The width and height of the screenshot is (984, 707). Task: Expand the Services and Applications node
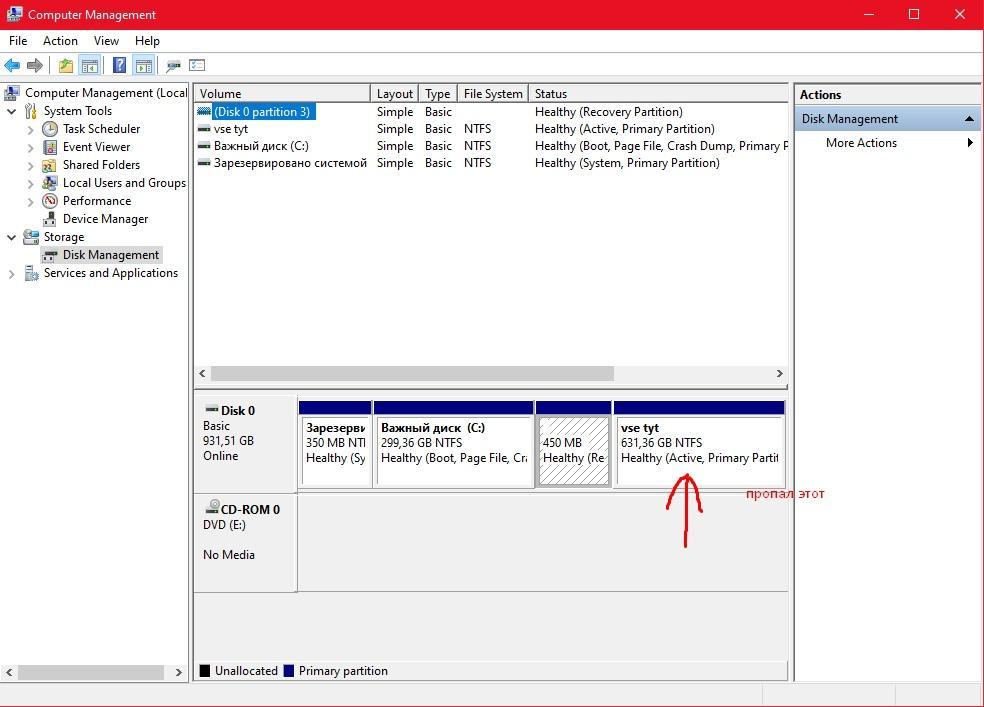(12, 273)
